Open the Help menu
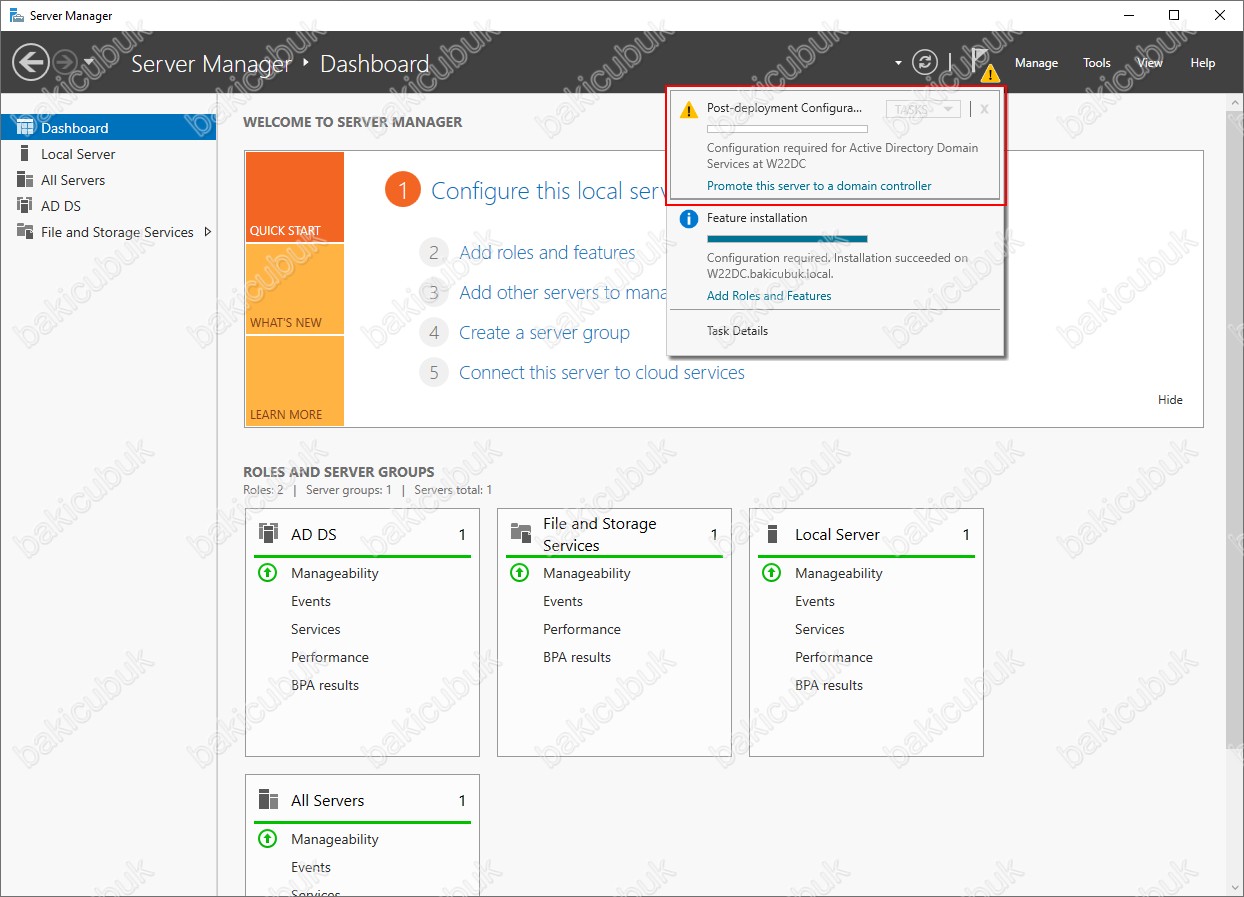The image size is (1244, 897). [1203, 63]
